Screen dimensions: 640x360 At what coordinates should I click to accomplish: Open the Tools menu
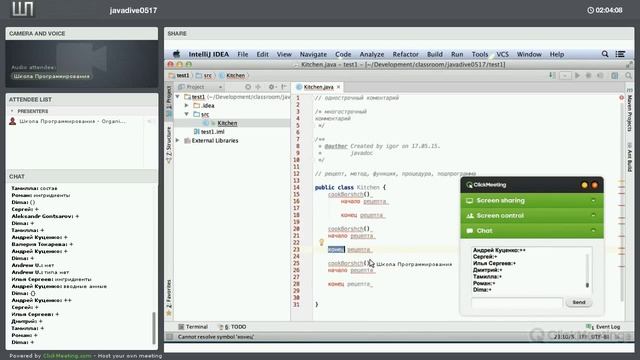(480, 54)
